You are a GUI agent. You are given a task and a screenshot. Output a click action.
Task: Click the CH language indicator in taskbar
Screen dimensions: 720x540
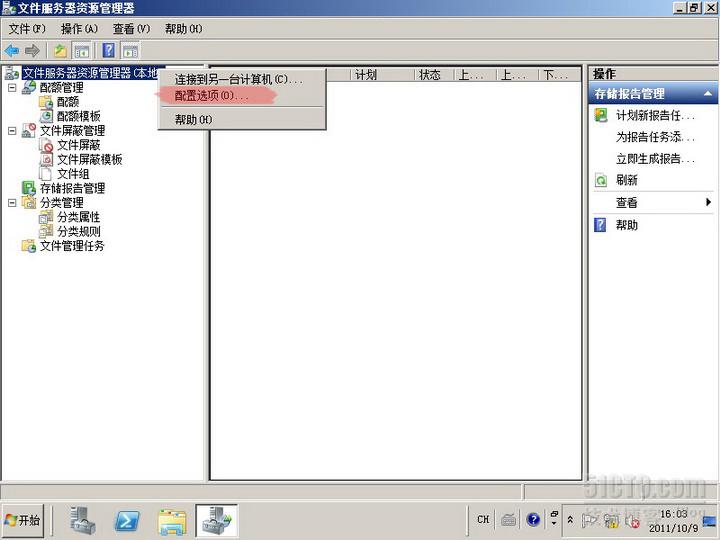pyautogui.click(x=483, y=519)
